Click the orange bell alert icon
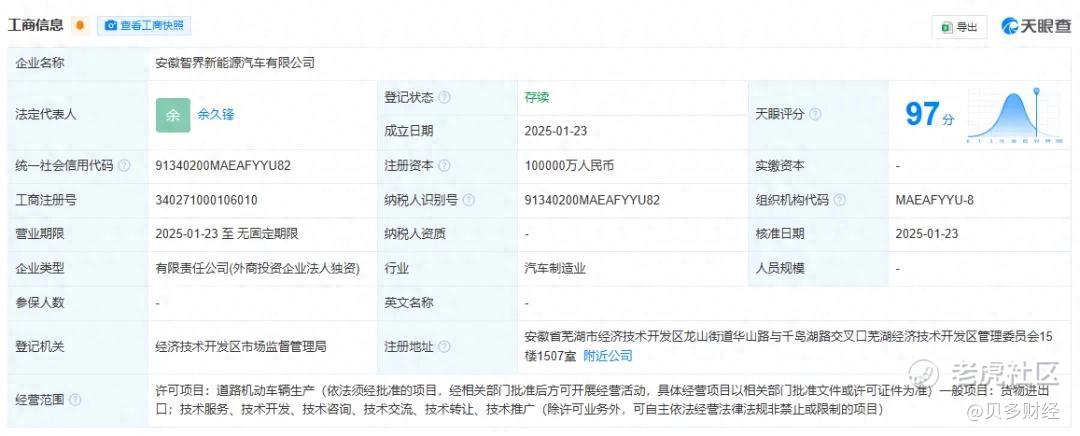 (81, 25)
